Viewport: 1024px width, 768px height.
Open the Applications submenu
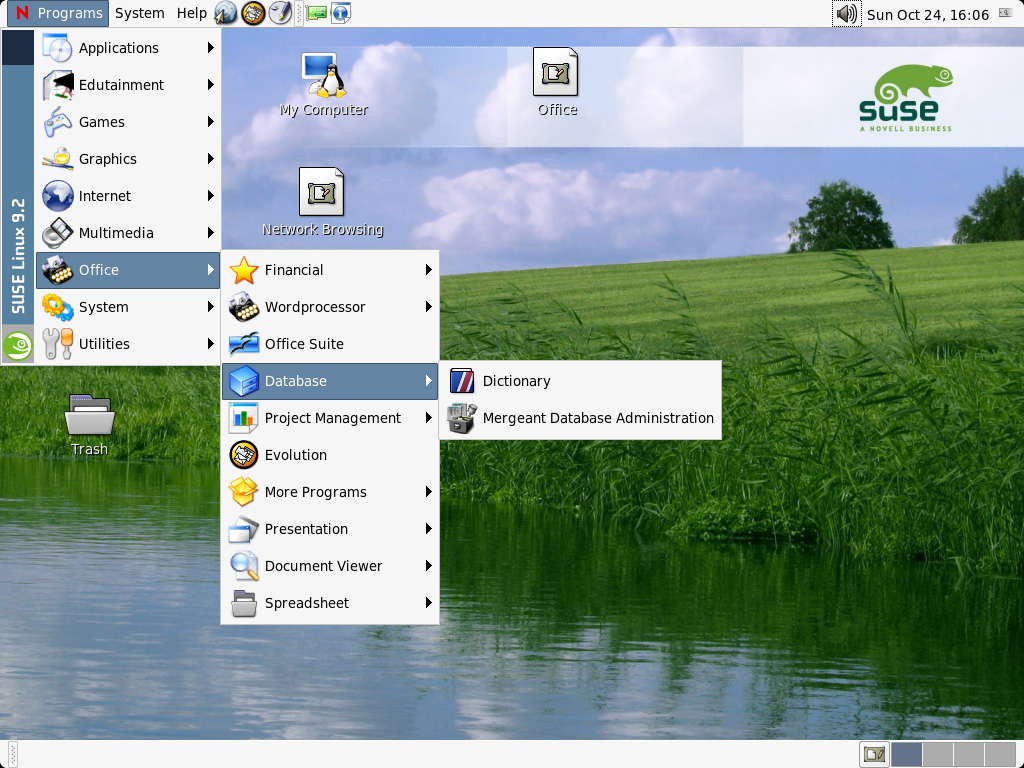click(128, 48)
